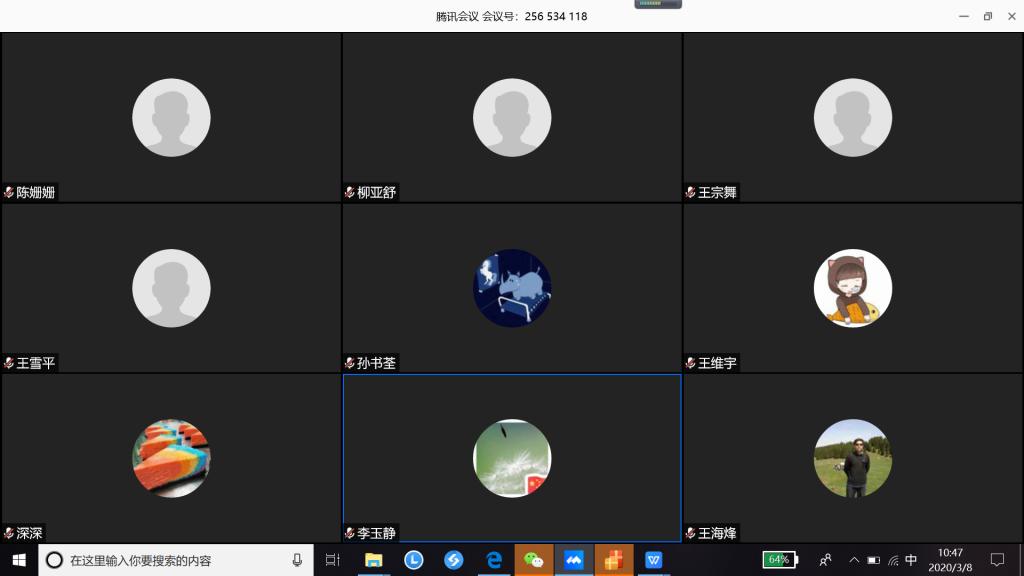Expand the hidden system tray icons
This screenshot has height=576, width=1024.
pos(854,560)
